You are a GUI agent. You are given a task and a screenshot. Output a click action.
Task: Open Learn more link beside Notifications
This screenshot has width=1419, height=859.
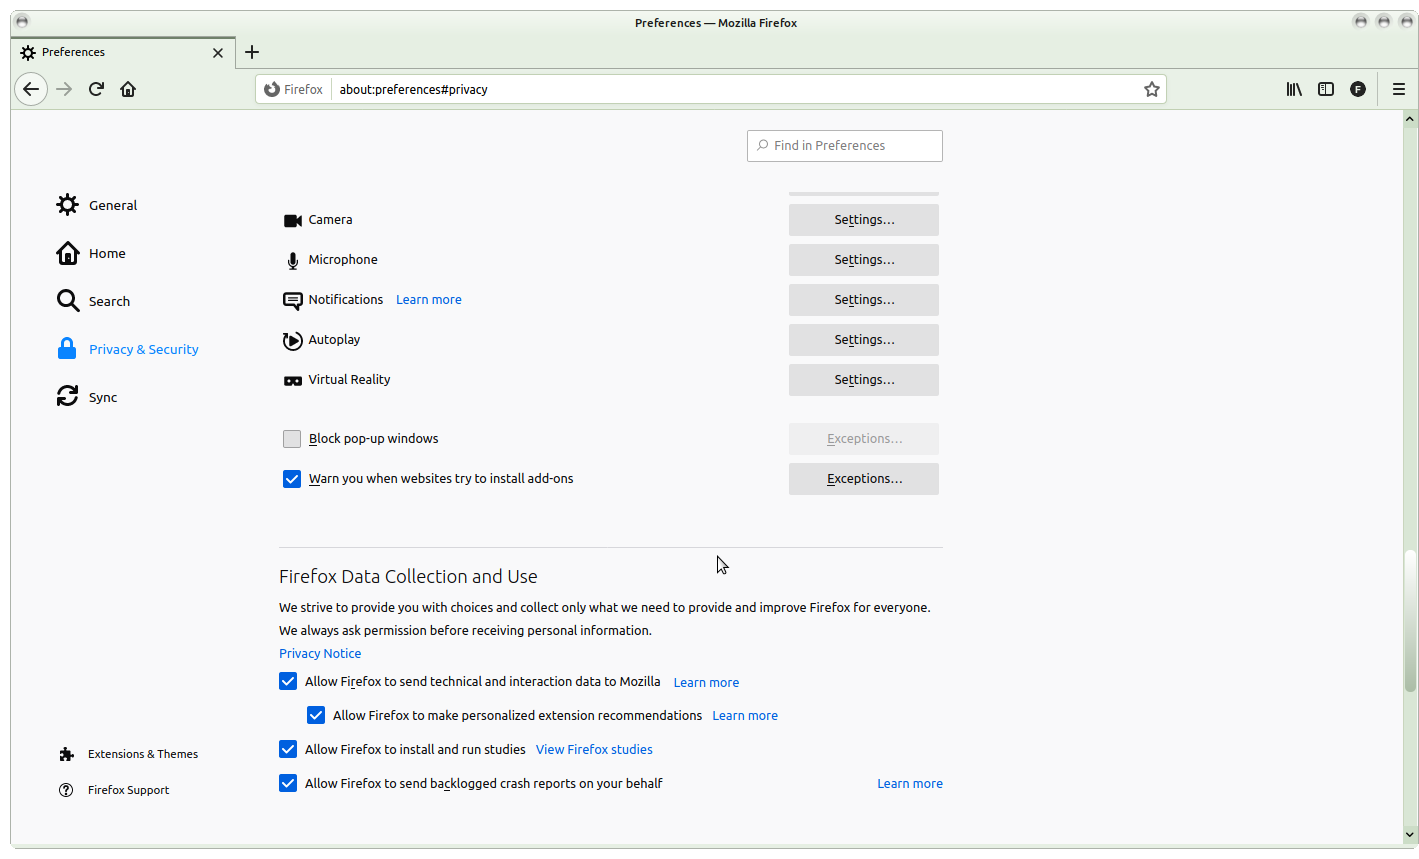[429, 300]
